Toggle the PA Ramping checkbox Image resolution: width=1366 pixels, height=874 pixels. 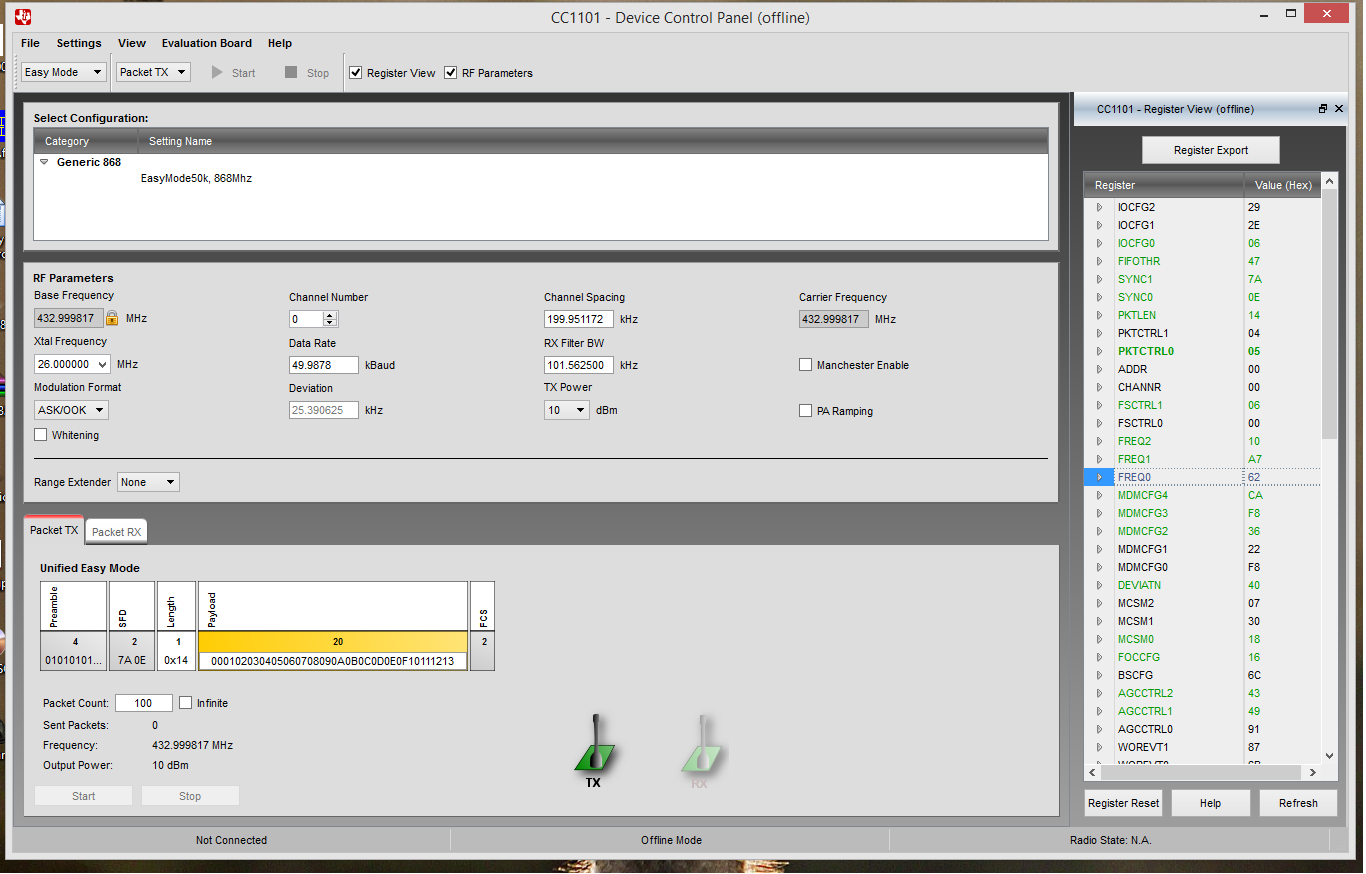click(x=806, y=411)
